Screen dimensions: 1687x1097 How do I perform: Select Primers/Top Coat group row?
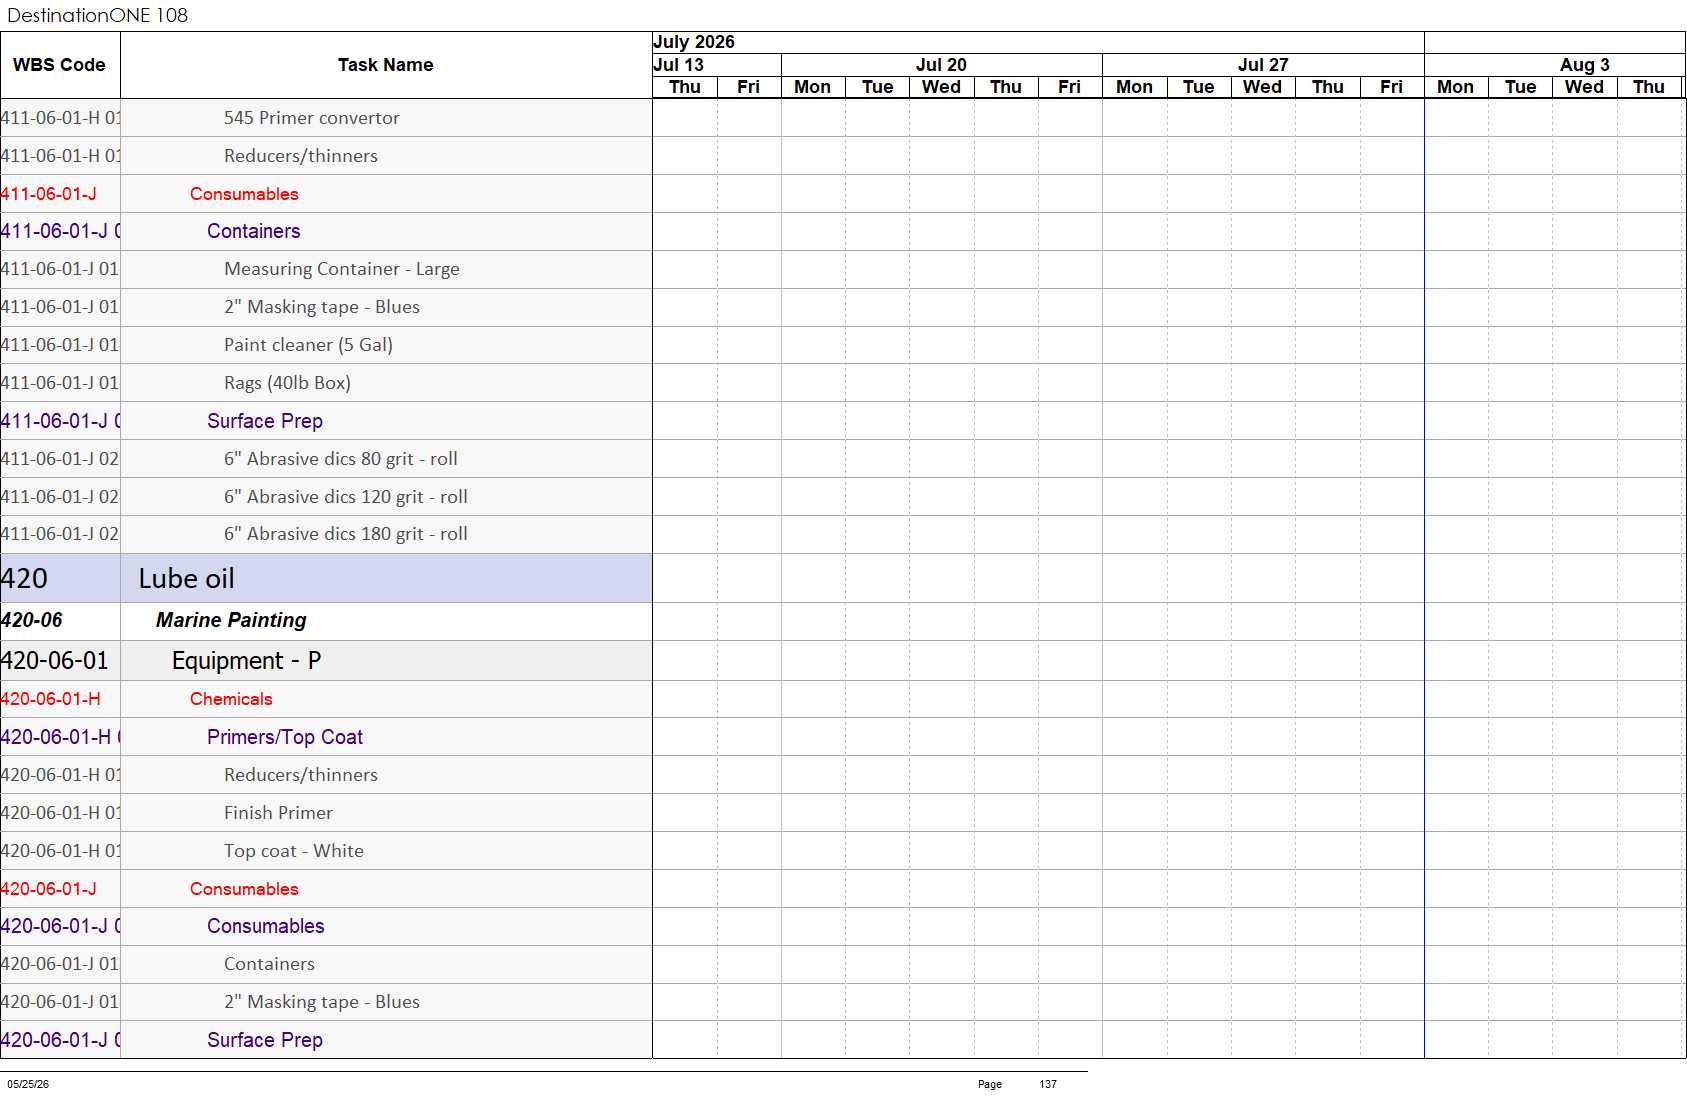pos(326,737)
